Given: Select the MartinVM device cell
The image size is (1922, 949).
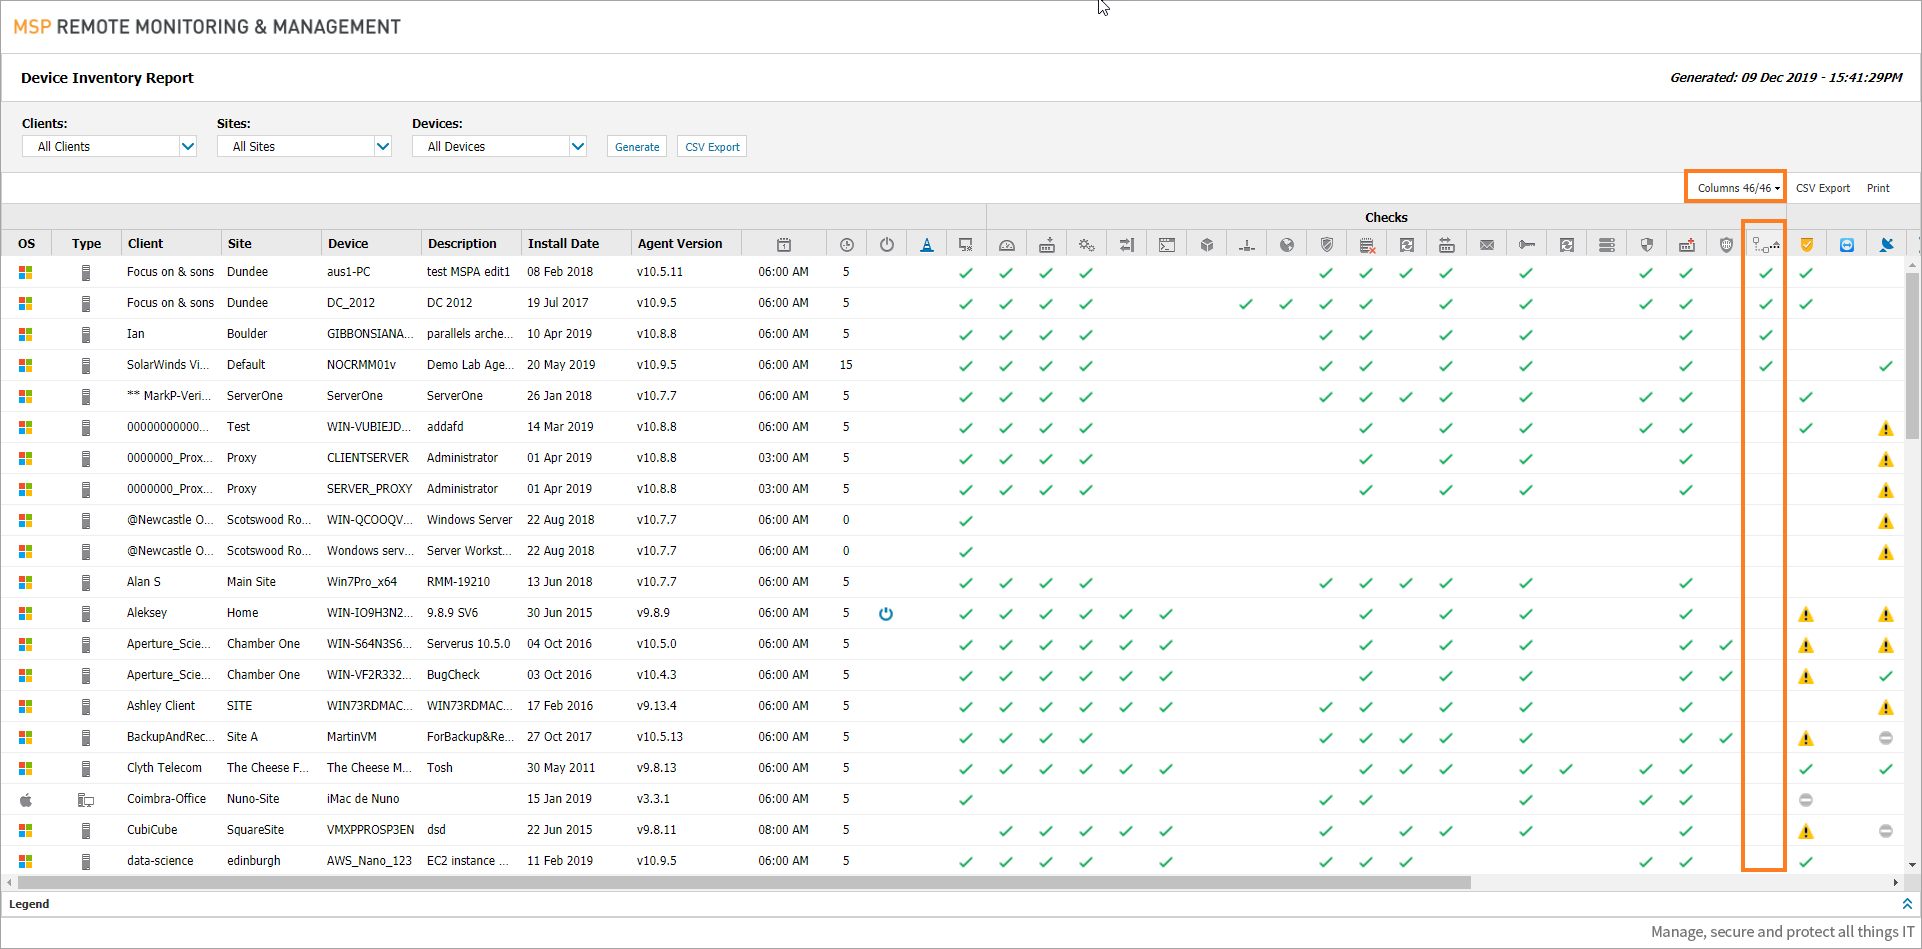Looking at the screenshot, I should (x=371, y=737).
